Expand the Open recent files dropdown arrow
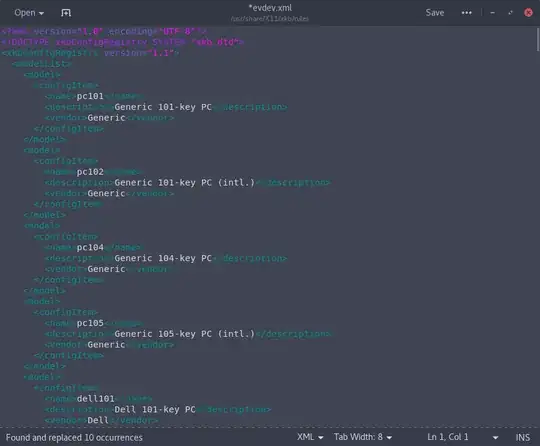Viewport: 540px width, 446px height. [x=42, y=13]
